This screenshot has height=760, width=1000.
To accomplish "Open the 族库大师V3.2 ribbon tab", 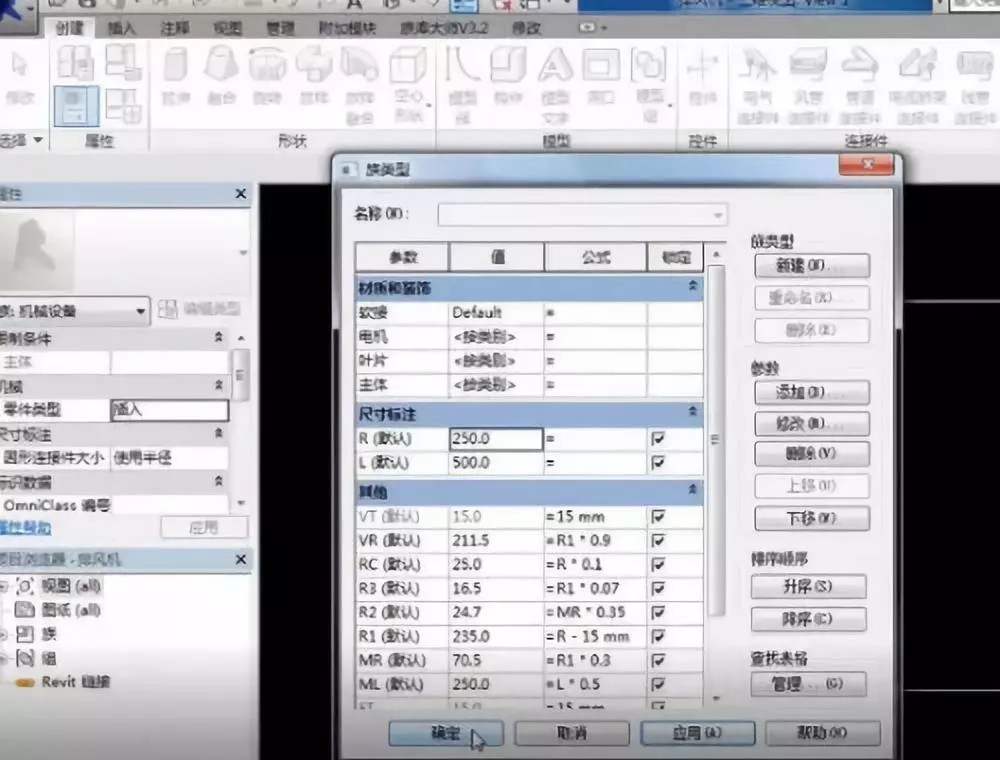I will click(444, 28).
